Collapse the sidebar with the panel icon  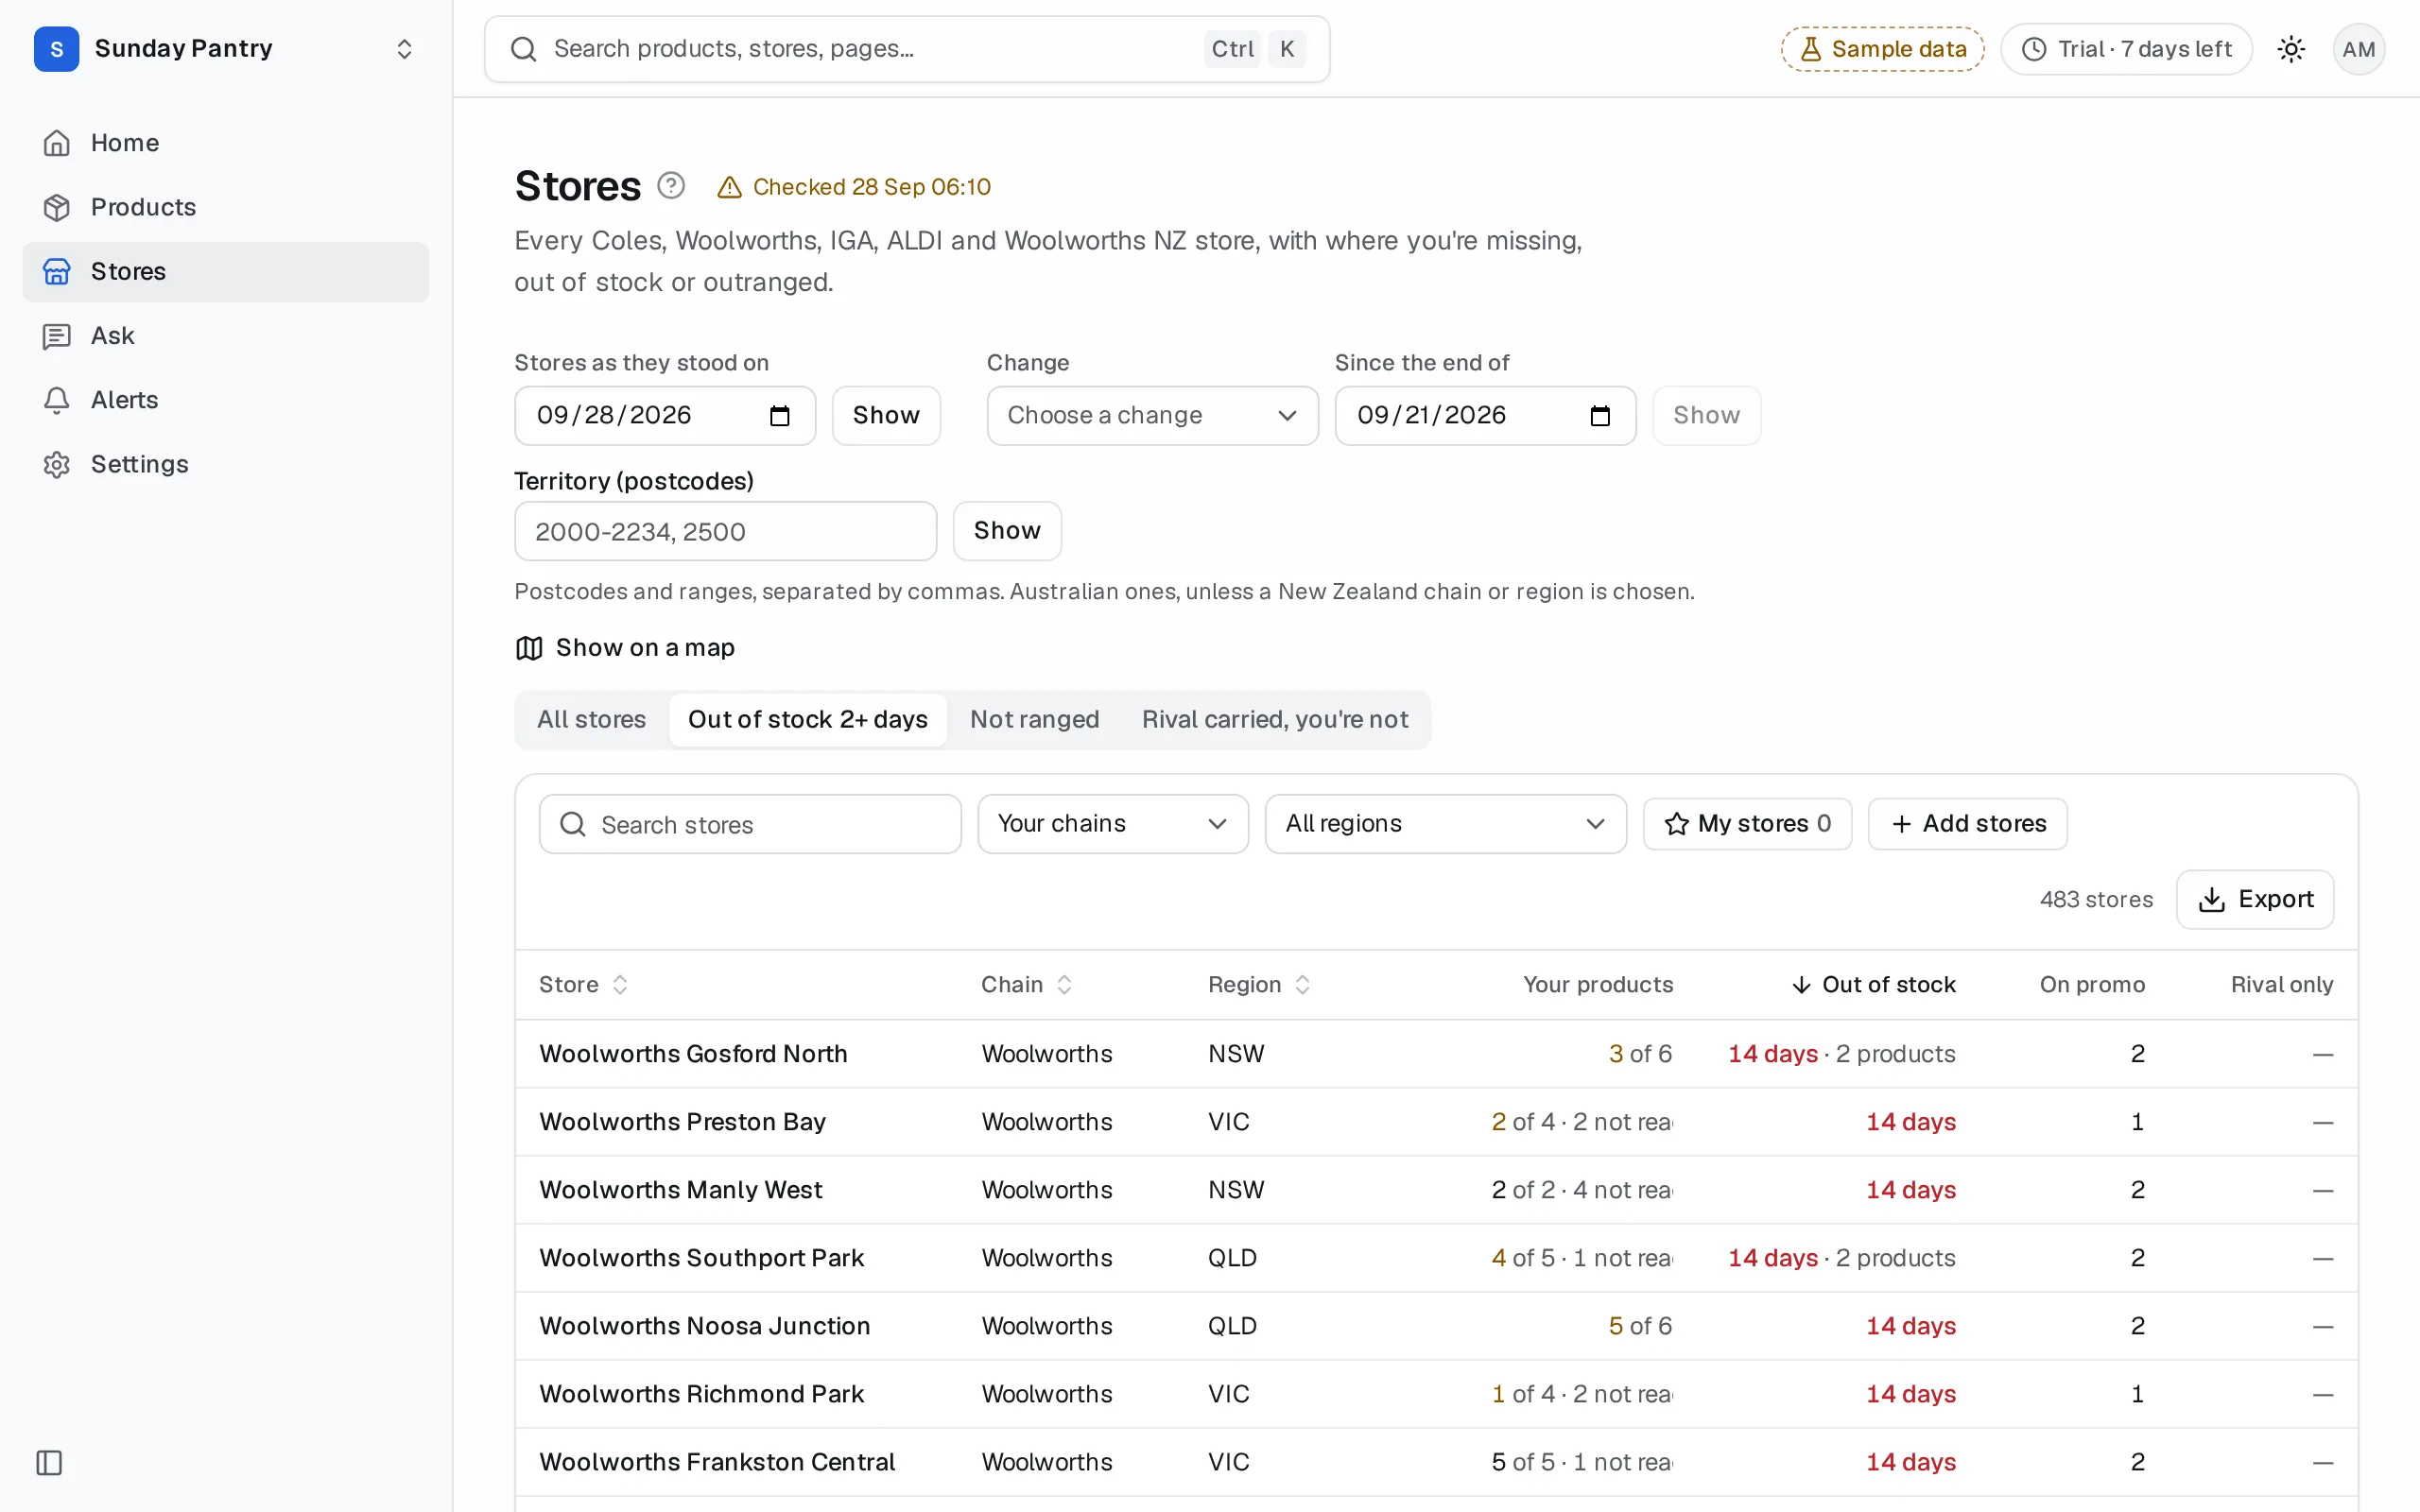(x=49, y=1463)
